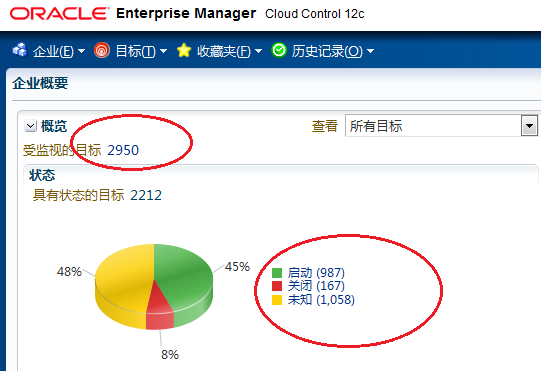Open the 所有目标 view dropdown arrow
Image resolution: width=541 pixels, height=371 pixels.
(529, 126)
